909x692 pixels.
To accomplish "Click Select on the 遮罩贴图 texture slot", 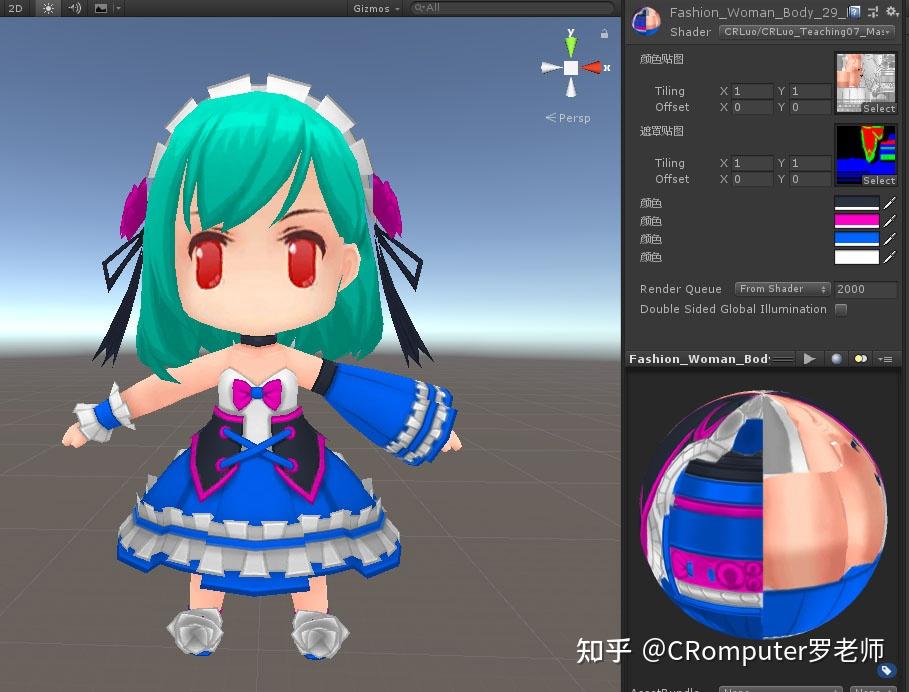I will point(879,181).
